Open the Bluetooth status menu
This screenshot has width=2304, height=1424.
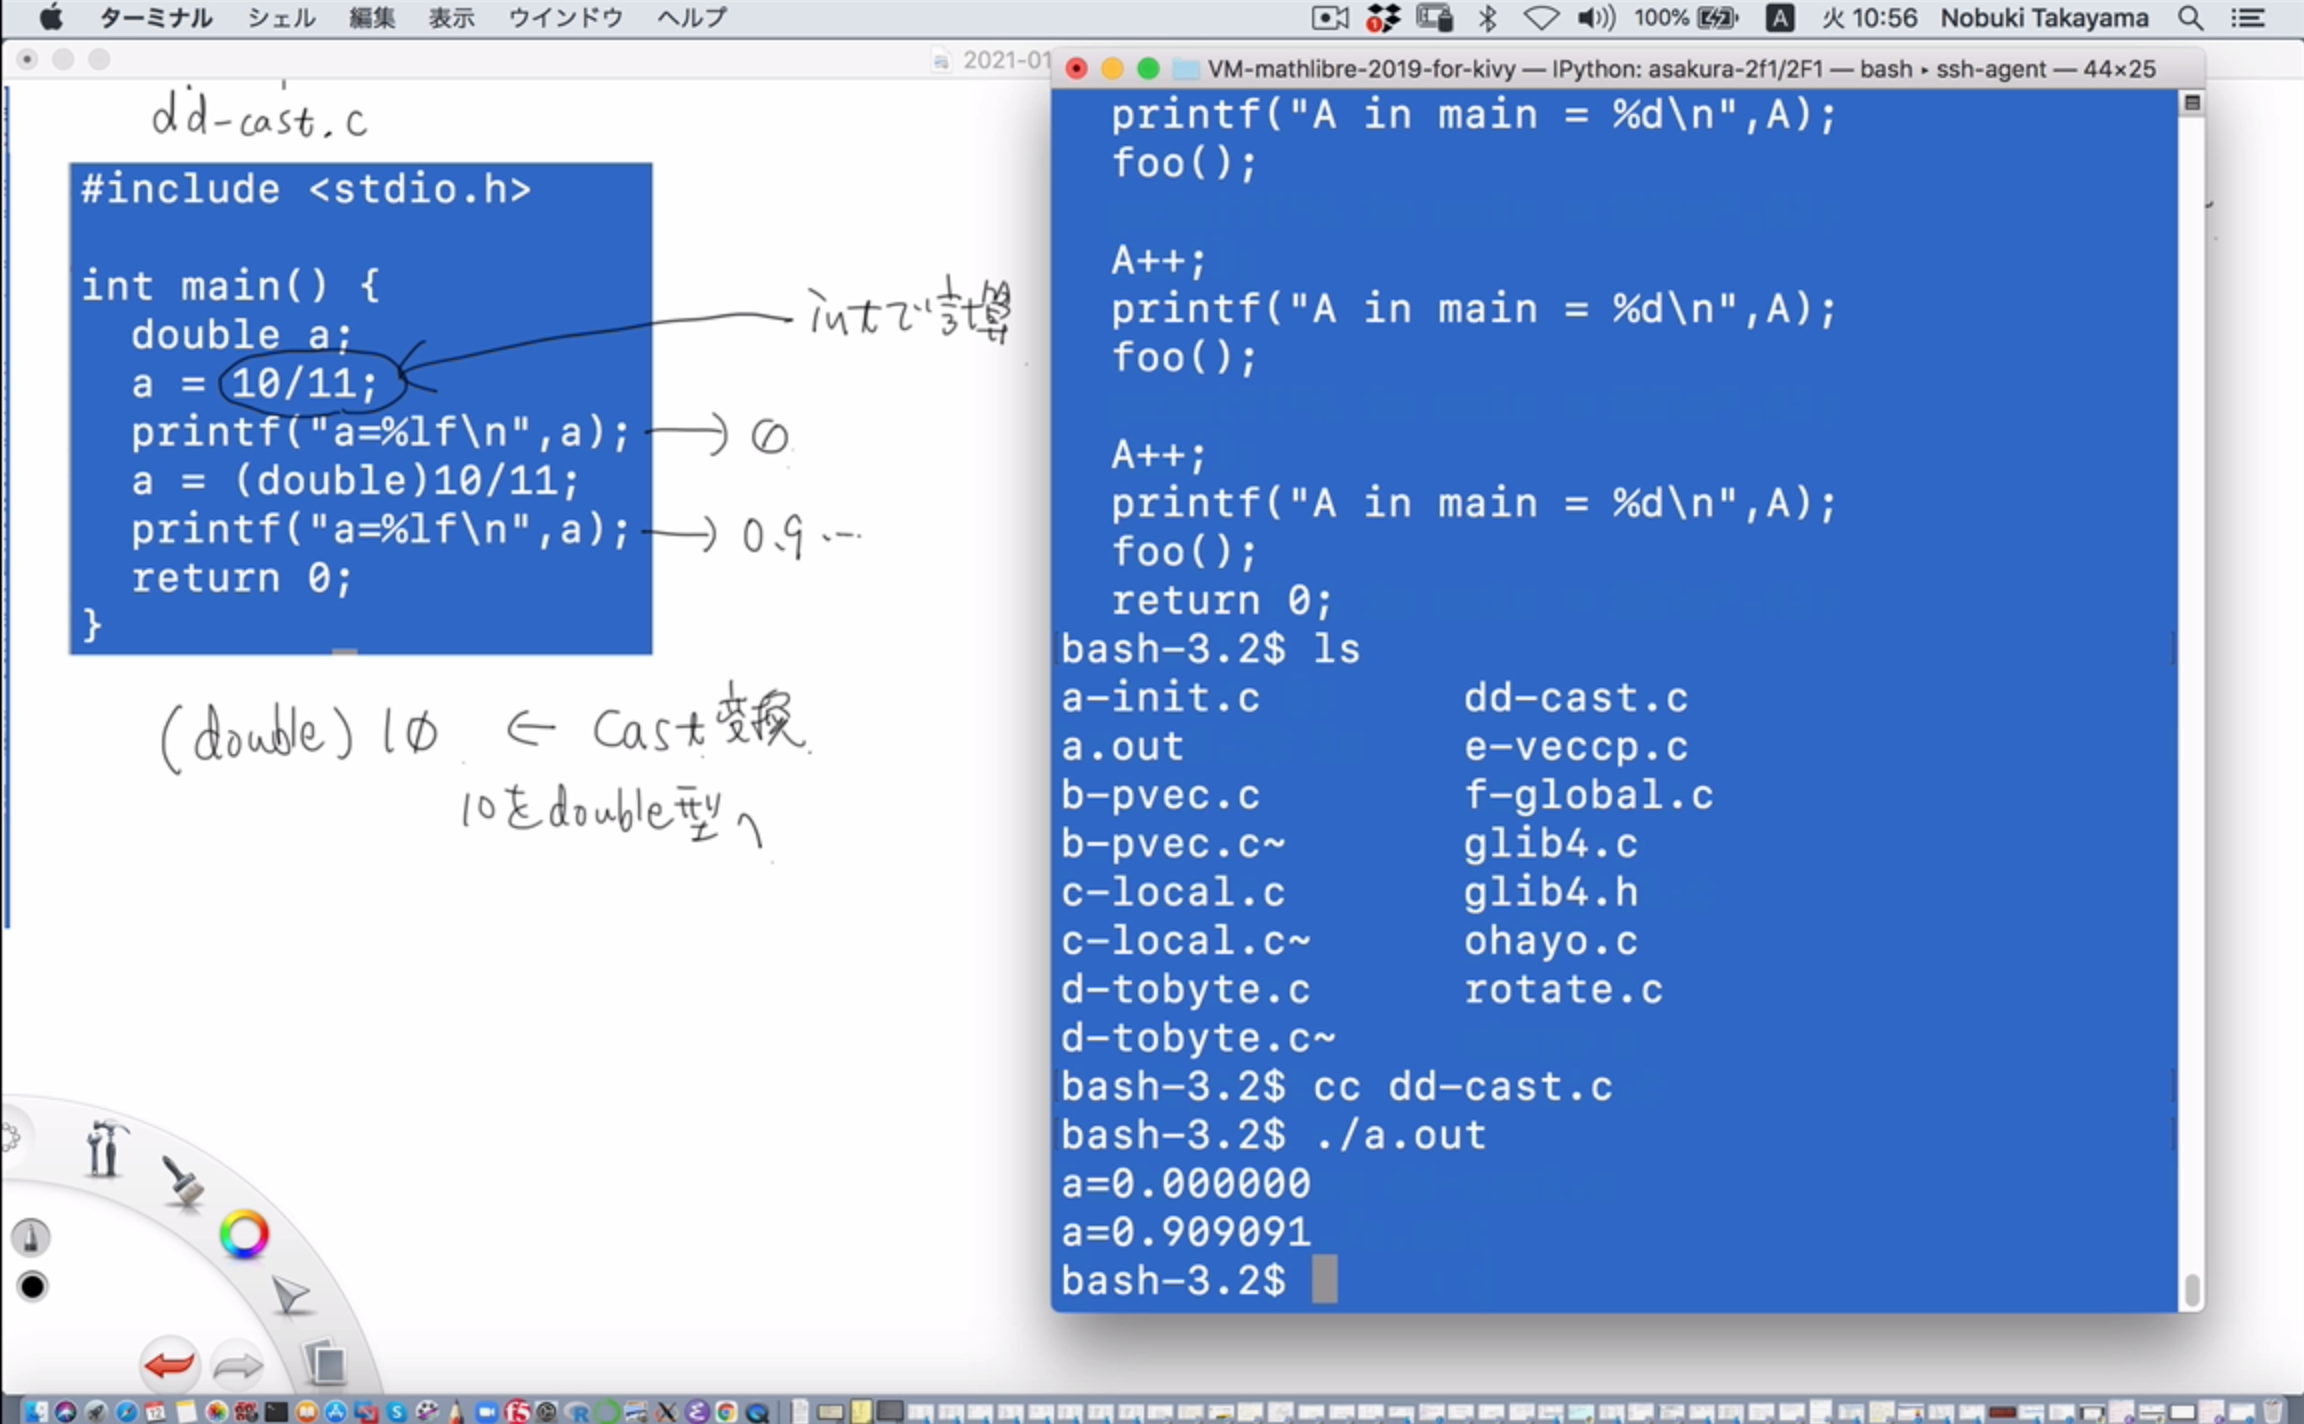[1487, 17]
